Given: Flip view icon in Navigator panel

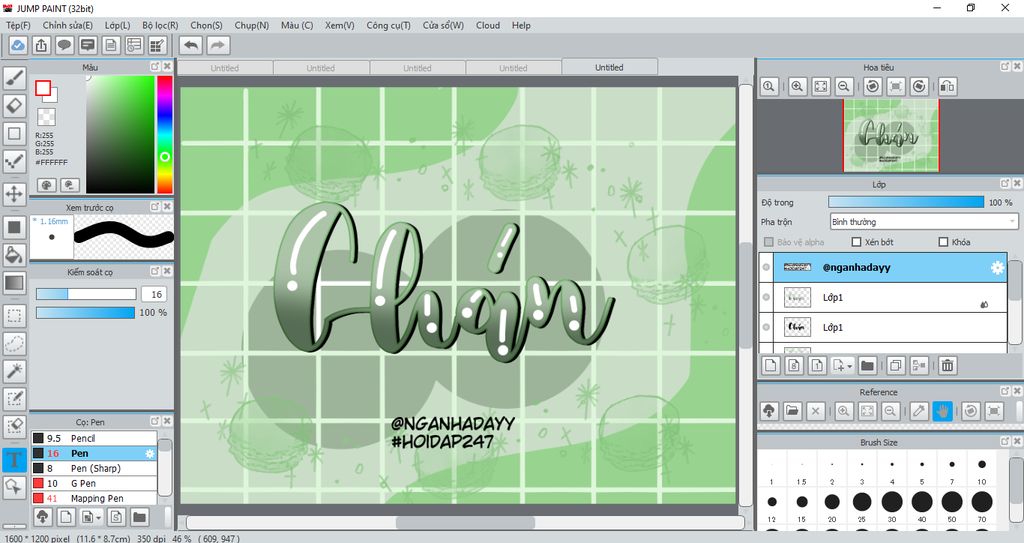Looking at the screenshot, I should (x=948, y=86).
